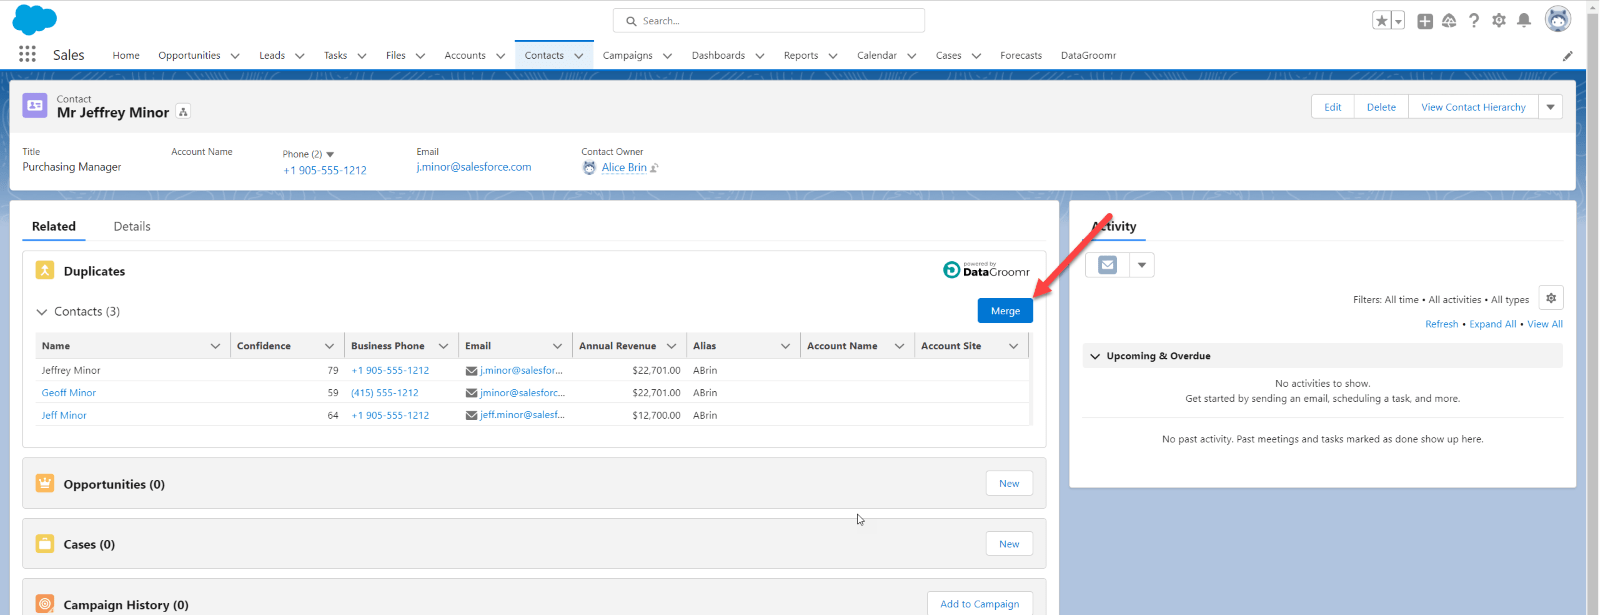Image resolution: width=1600 pixels, height=615 pixels.
Task: Click the Edit button
Action: pos(1333,107)
